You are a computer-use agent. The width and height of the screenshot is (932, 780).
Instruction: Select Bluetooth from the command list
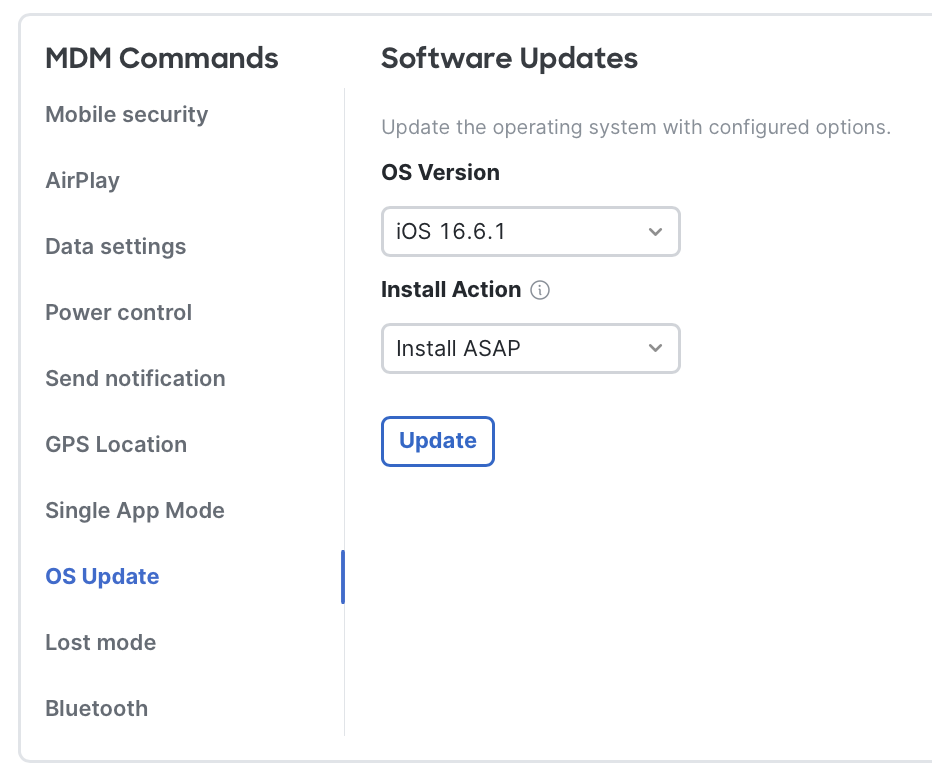click(96, 708)
